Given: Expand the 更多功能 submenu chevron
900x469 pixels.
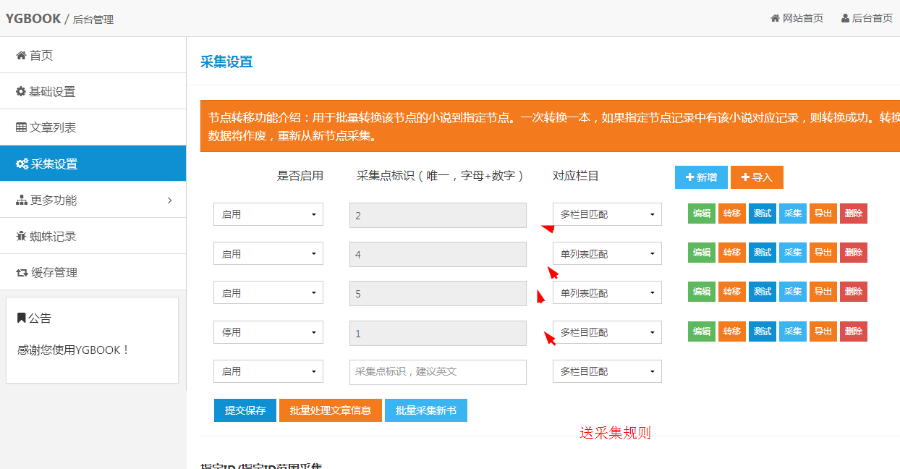Looking at the screenshot, I should click(169, 200).
